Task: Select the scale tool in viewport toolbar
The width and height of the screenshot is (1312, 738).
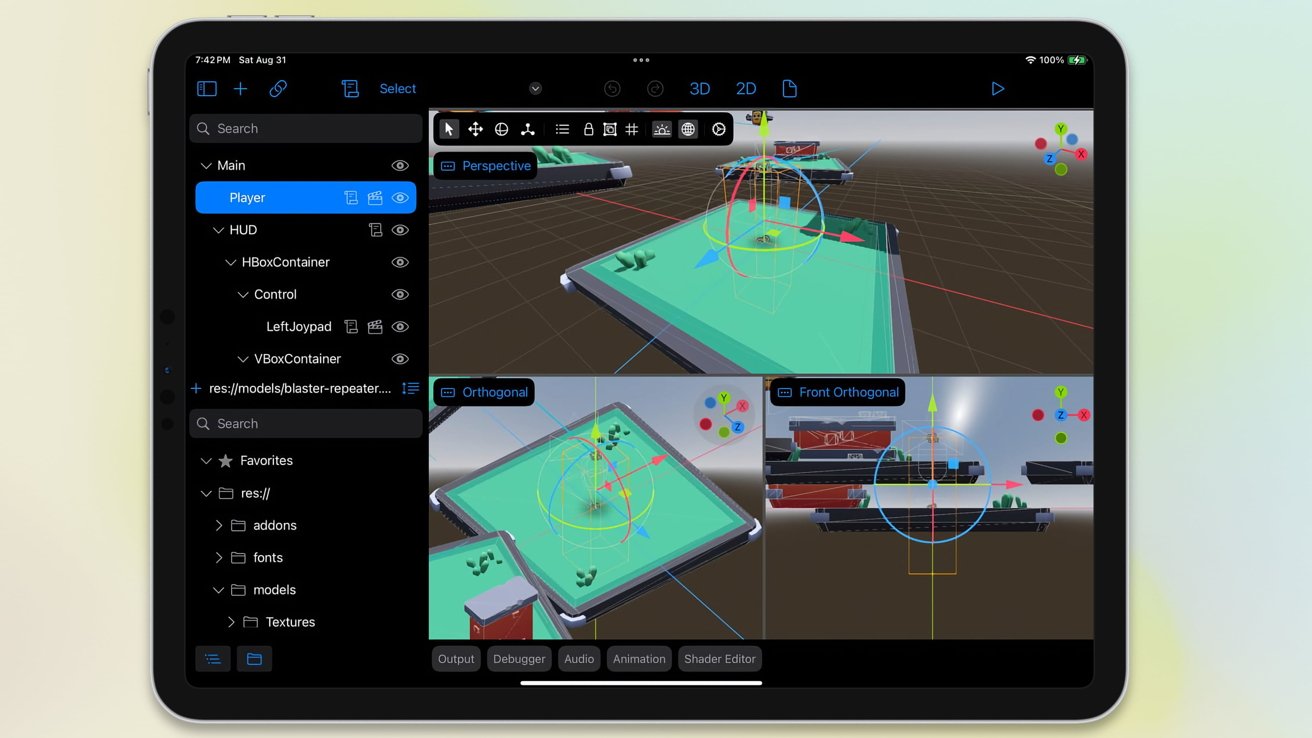Action: coord(528,129)
